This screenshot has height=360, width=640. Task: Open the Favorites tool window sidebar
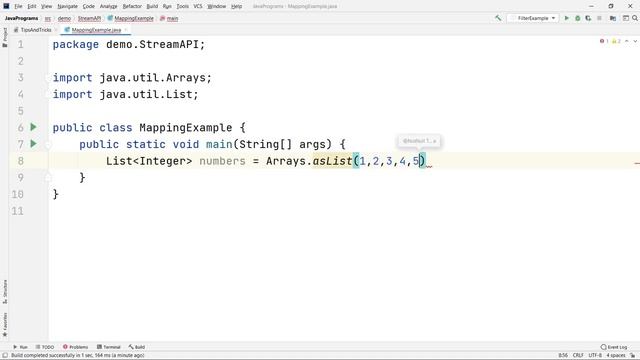click(5, 324)
